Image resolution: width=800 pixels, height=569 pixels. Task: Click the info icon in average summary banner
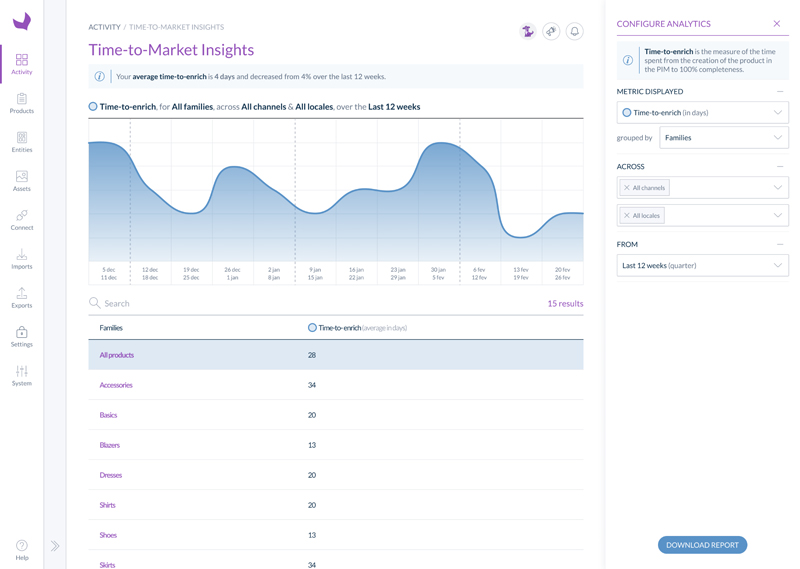click(x=99, y=77)
